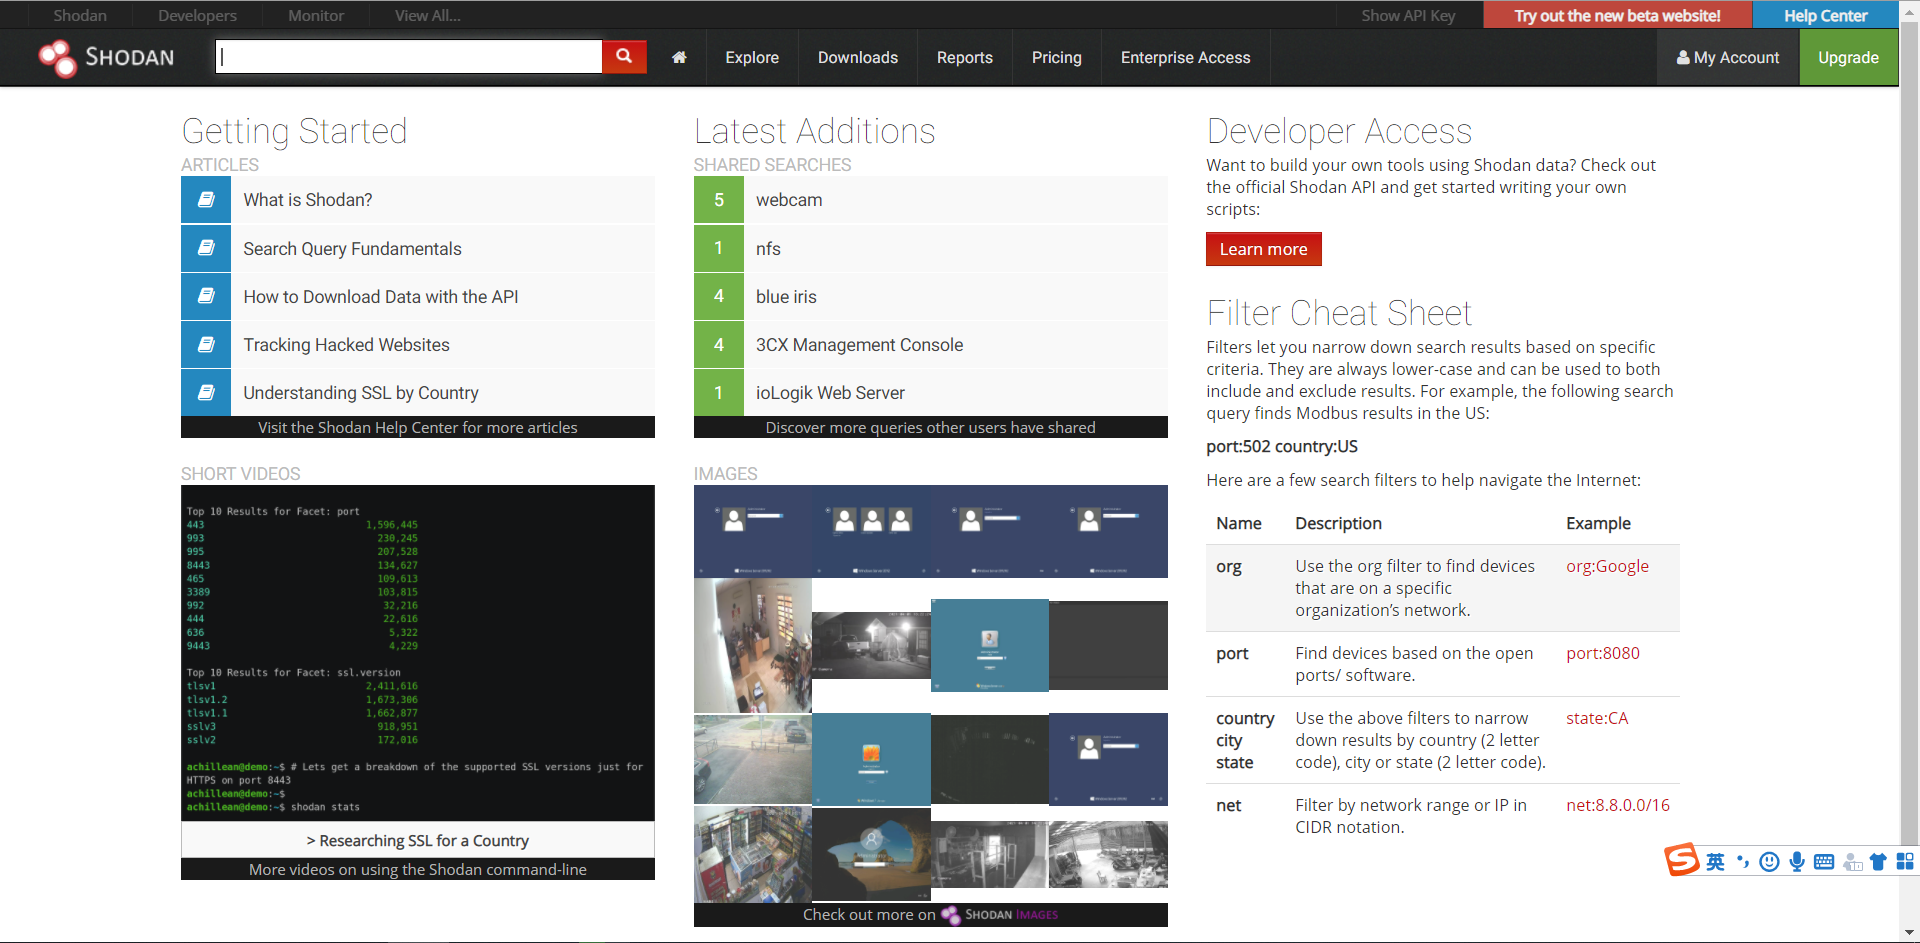
Task: Open the Reports menu item
Action: tap(965, 58)
